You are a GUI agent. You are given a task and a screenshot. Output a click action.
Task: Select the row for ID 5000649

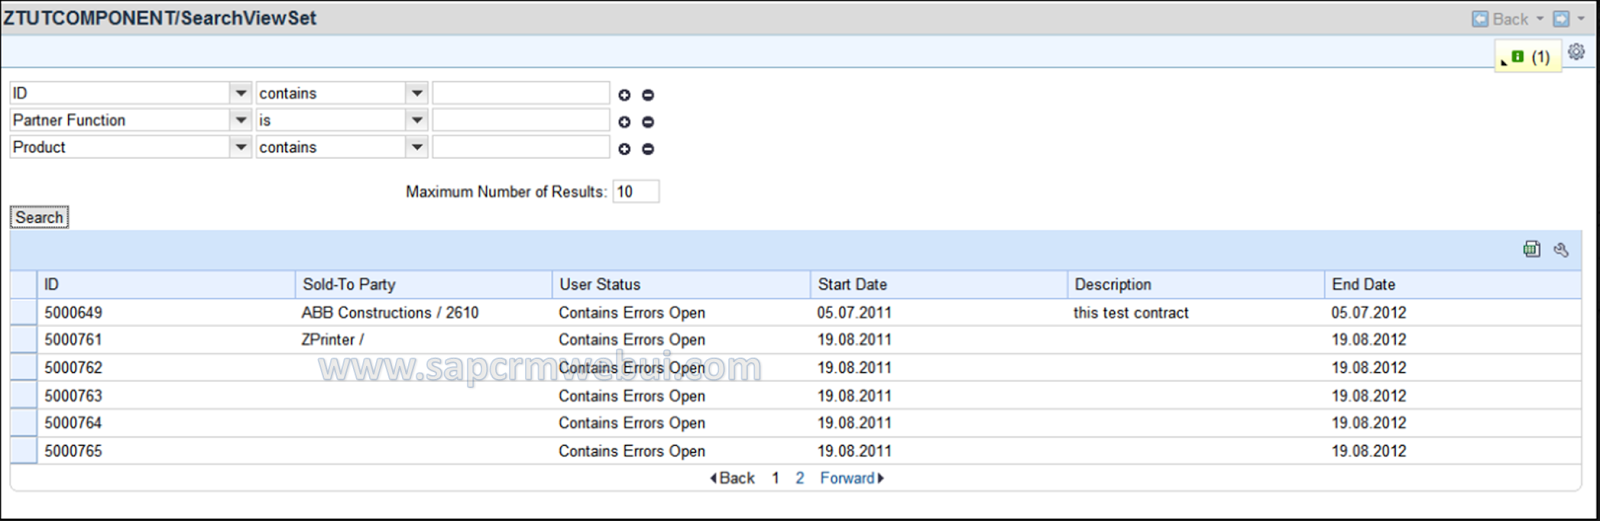point(24,312)
